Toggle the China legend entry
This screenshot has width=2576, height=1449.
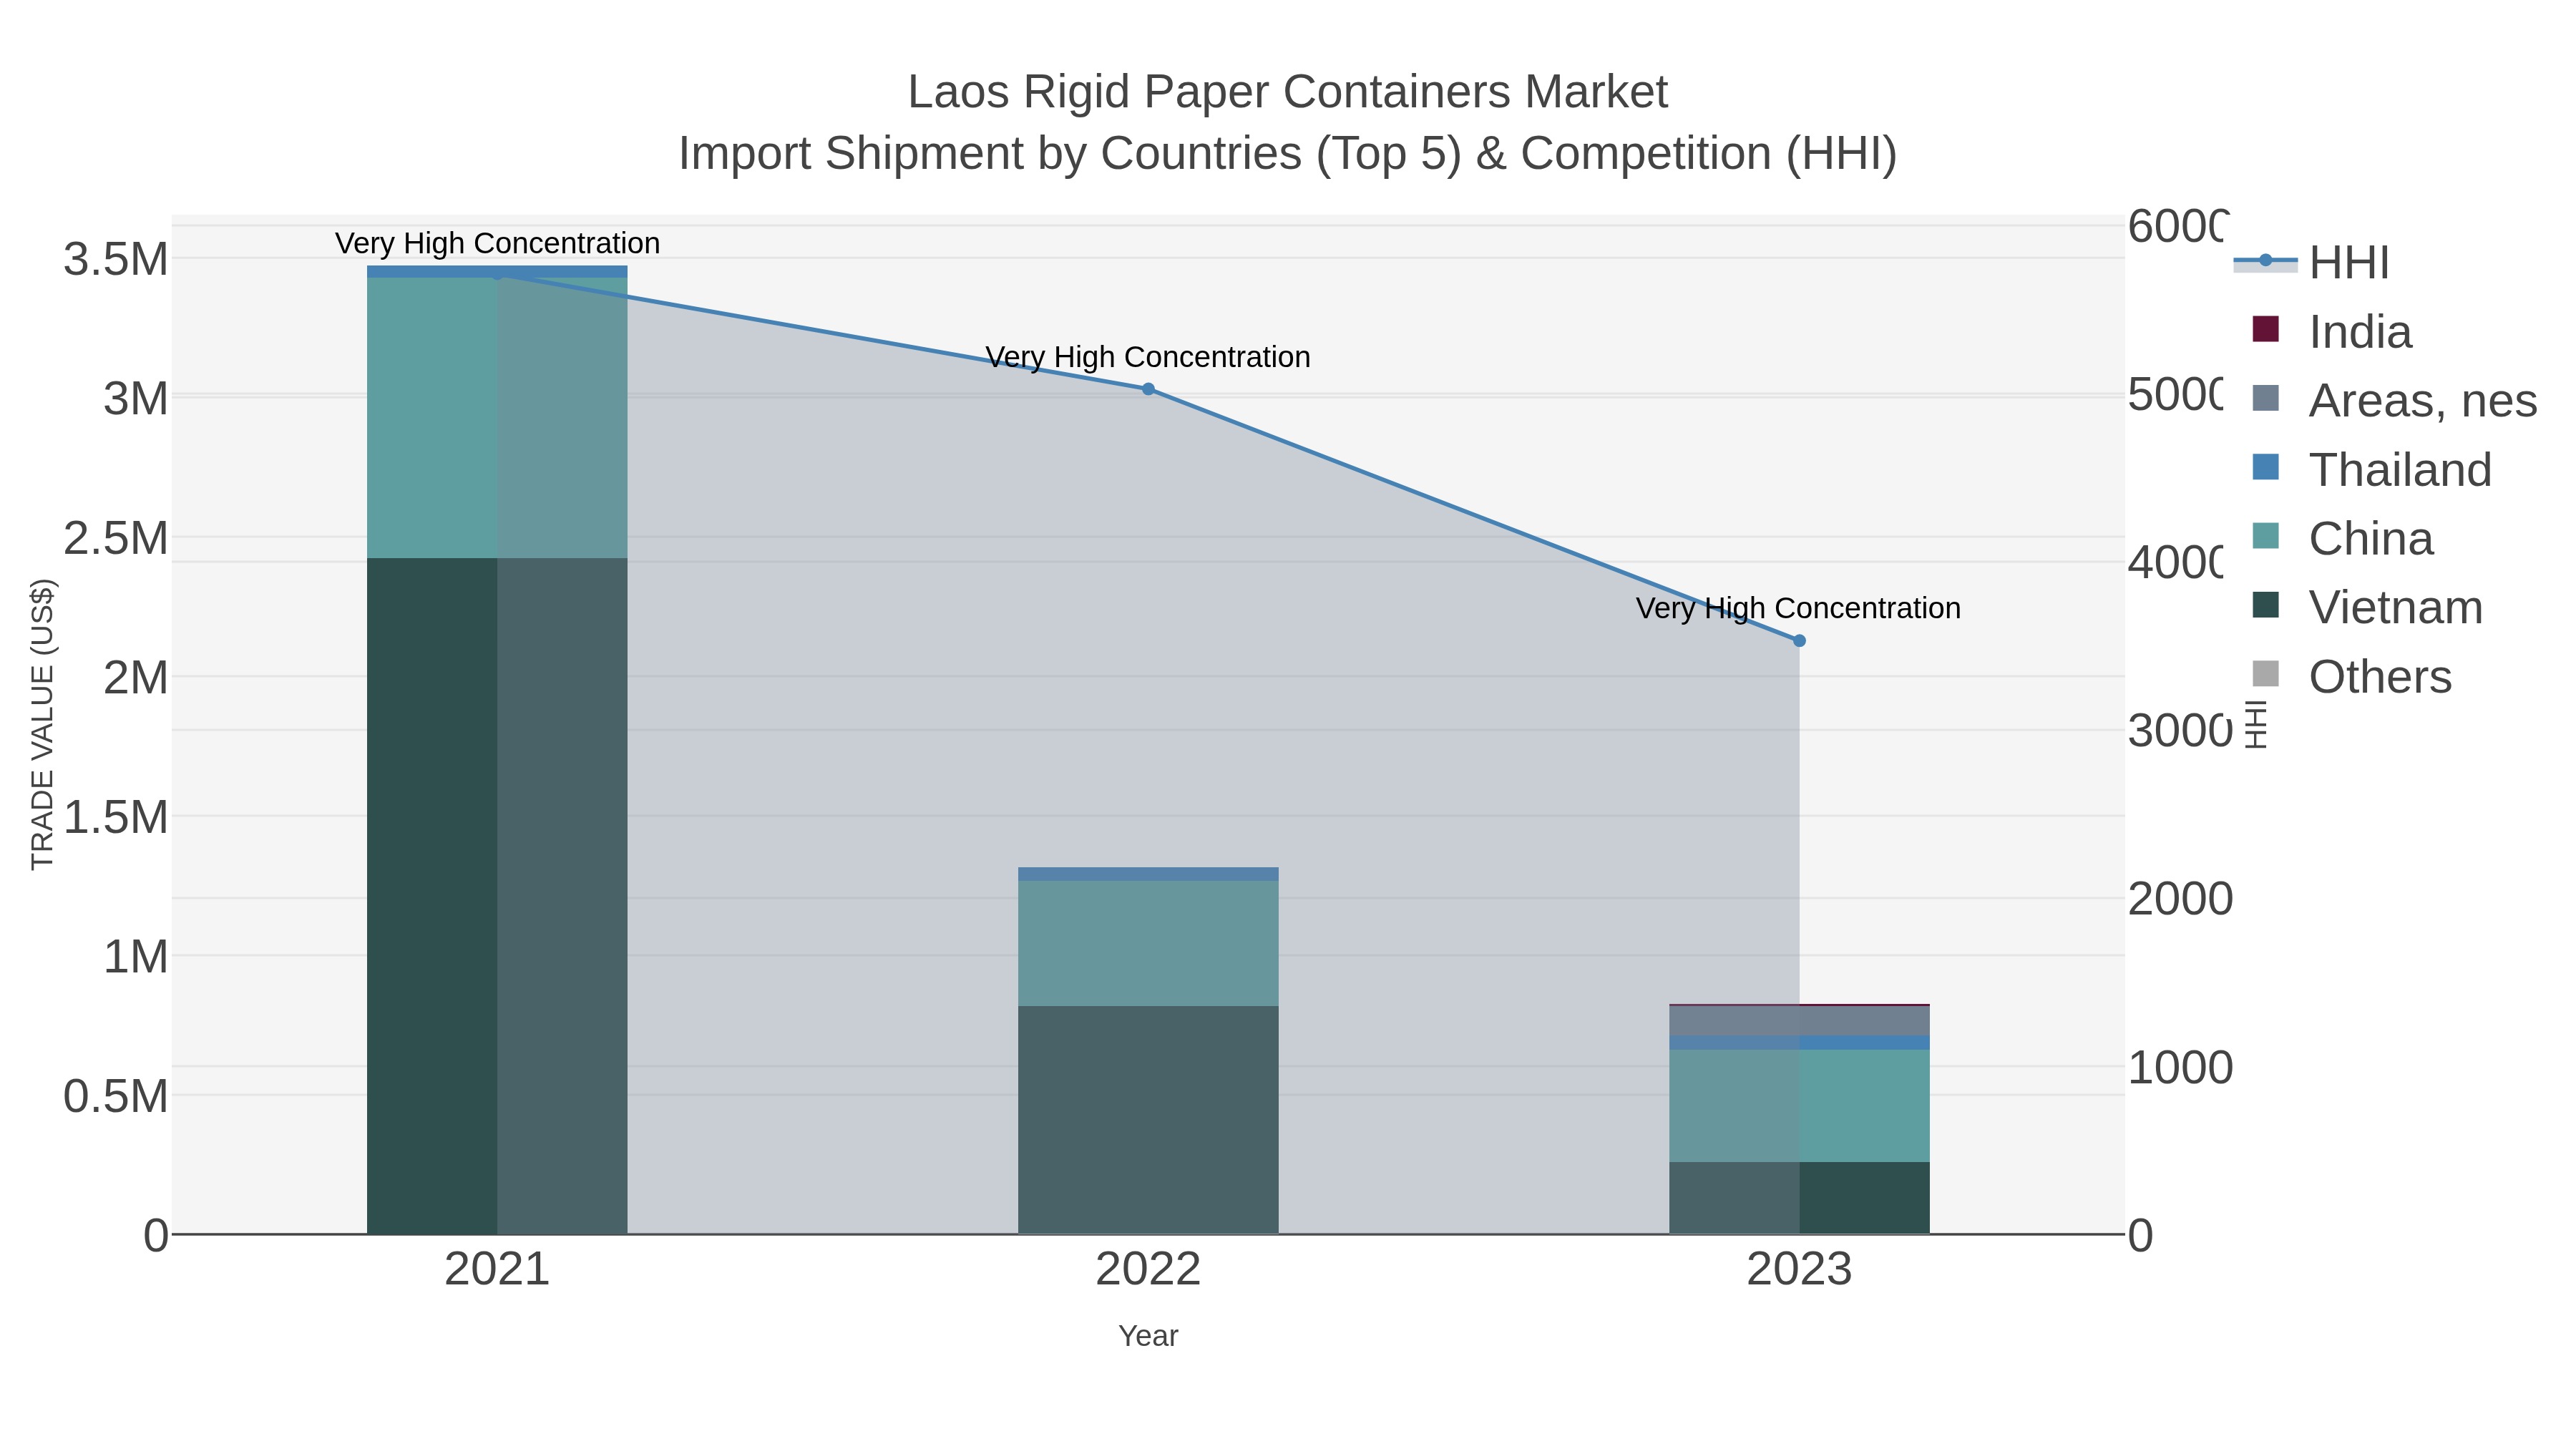click(x=2342, y=538)
